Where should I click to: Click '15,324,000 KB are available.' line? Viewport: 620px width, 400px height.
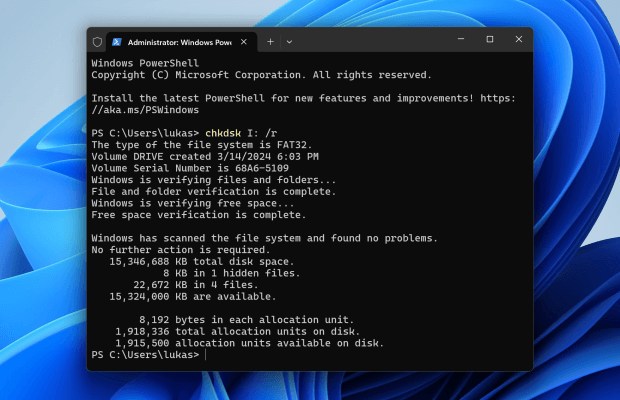click(193, 296)
